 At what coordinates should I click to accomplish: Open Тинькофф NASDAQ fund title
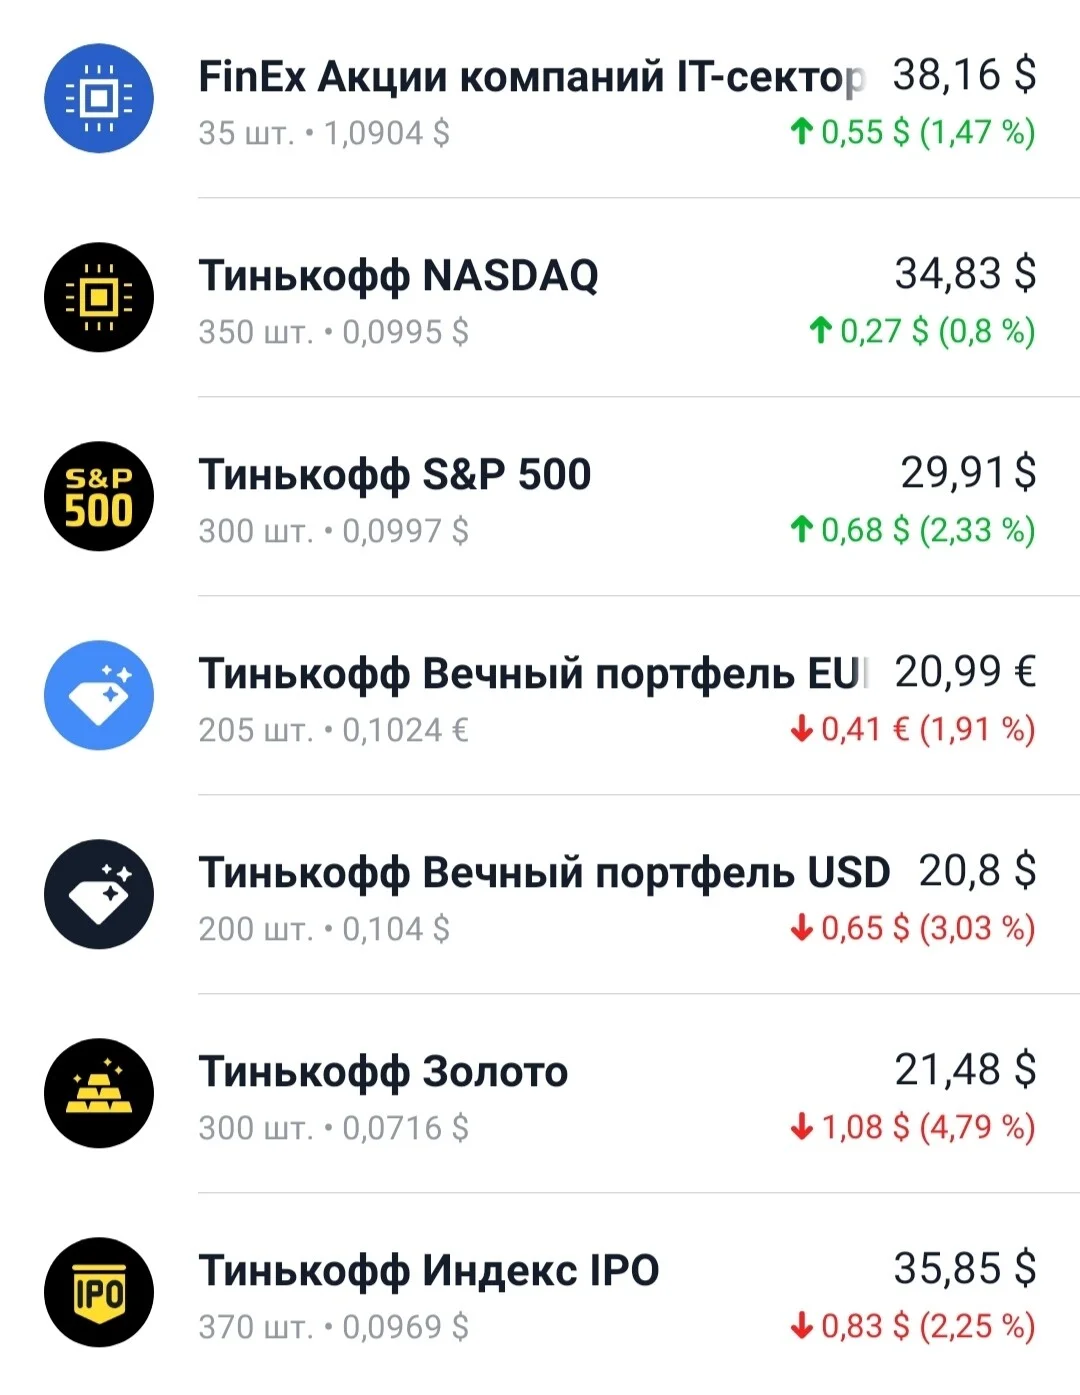[x=398, y=276]
